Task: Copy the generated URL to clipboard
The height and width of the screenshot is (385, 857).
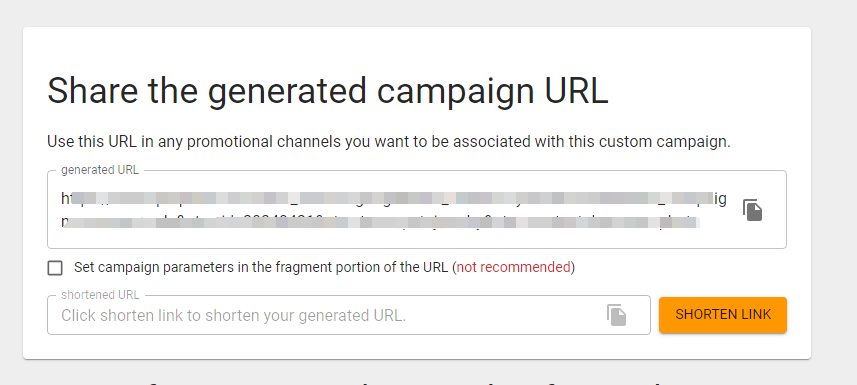Action: tap(752, 210)
